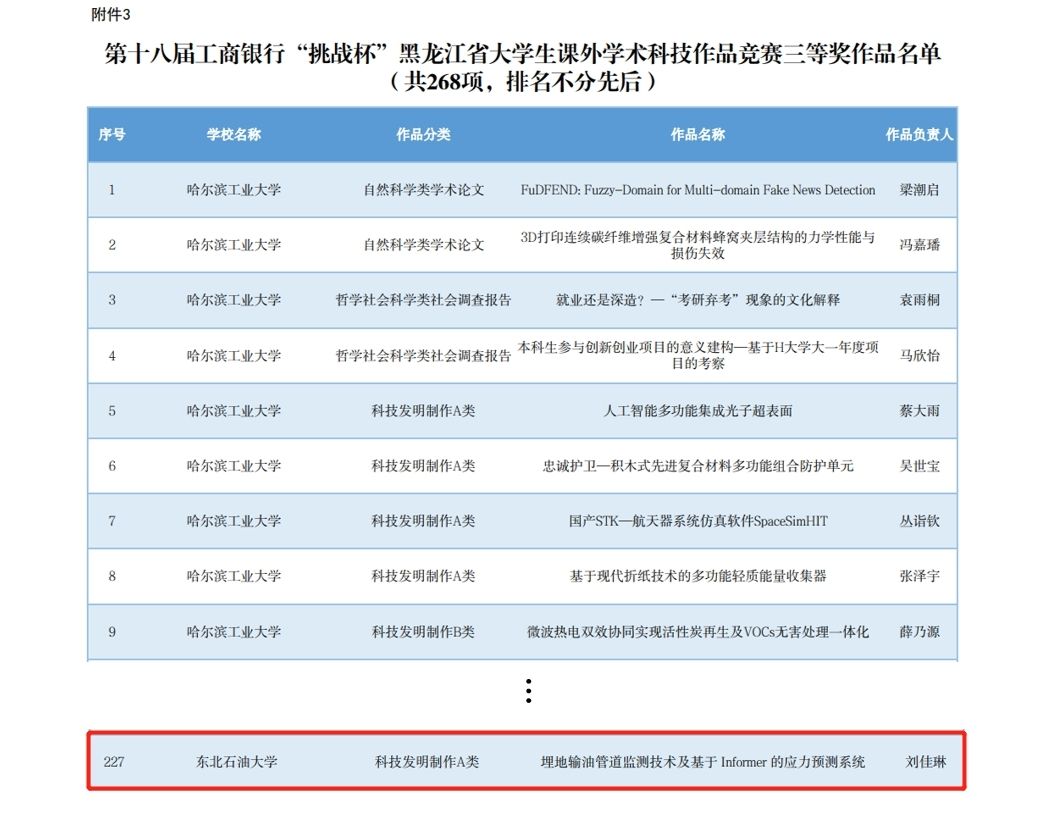Select the 基于现代折纸技术 work title
The image size is (1052, 822).
click(698, 576)
